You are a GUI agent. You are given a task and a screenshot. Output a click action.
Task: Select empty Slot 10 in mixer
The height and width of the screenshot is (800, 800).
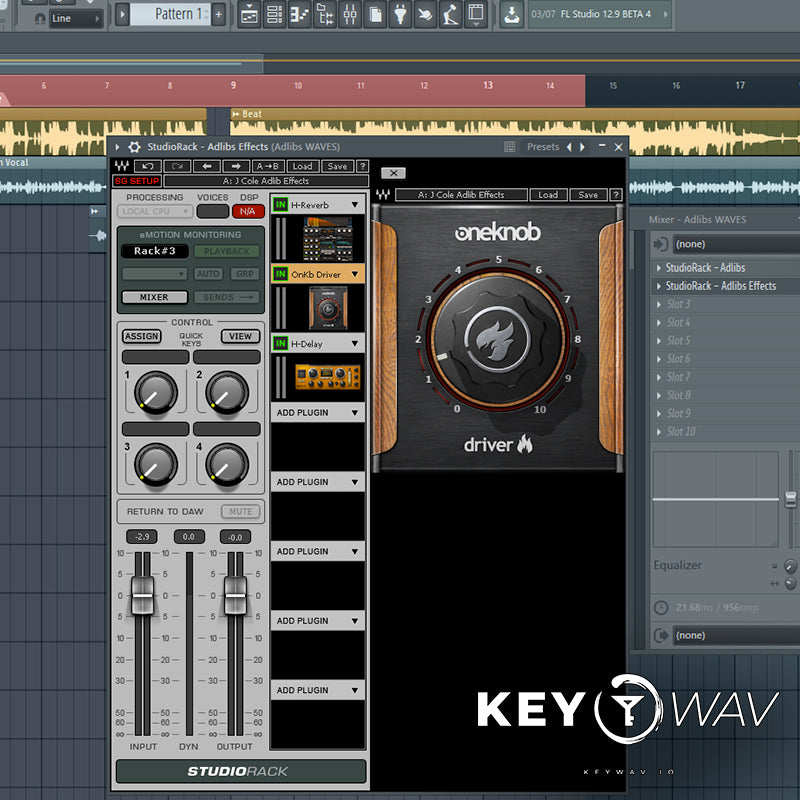click(726, 432)
